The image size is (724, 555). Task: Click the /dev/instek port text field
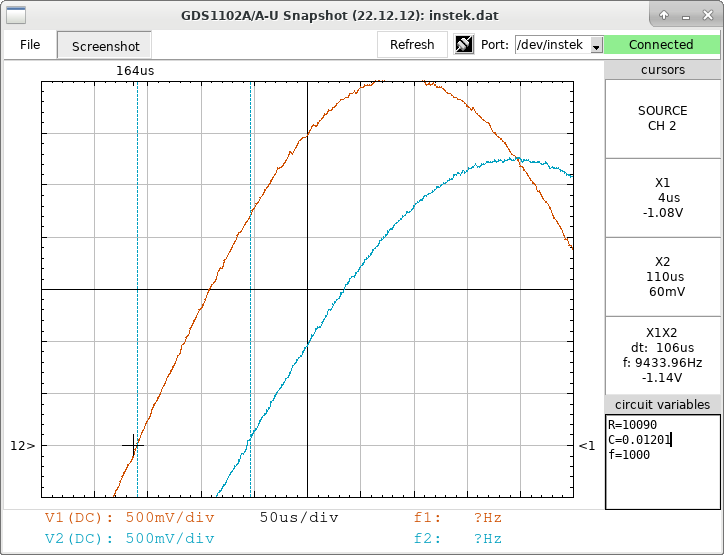(551, 45)
